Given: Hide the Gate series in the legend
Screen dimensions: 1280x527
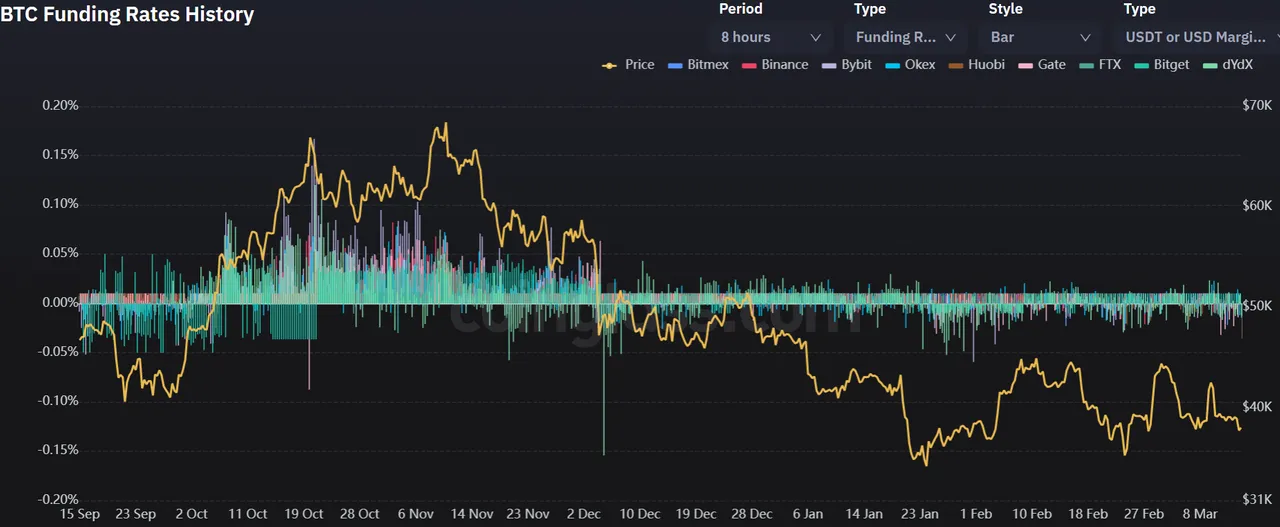Looking at the screenshot, I should pyautogui.click(x=1041, y=64).
